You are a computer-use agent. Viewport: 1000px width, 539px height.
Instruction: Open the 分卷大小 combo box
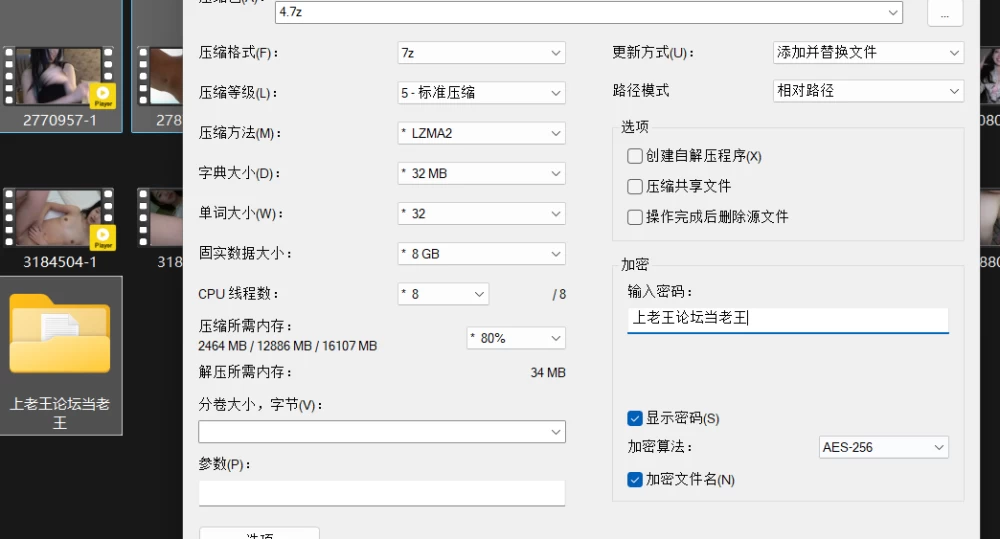tap(382, 432)
